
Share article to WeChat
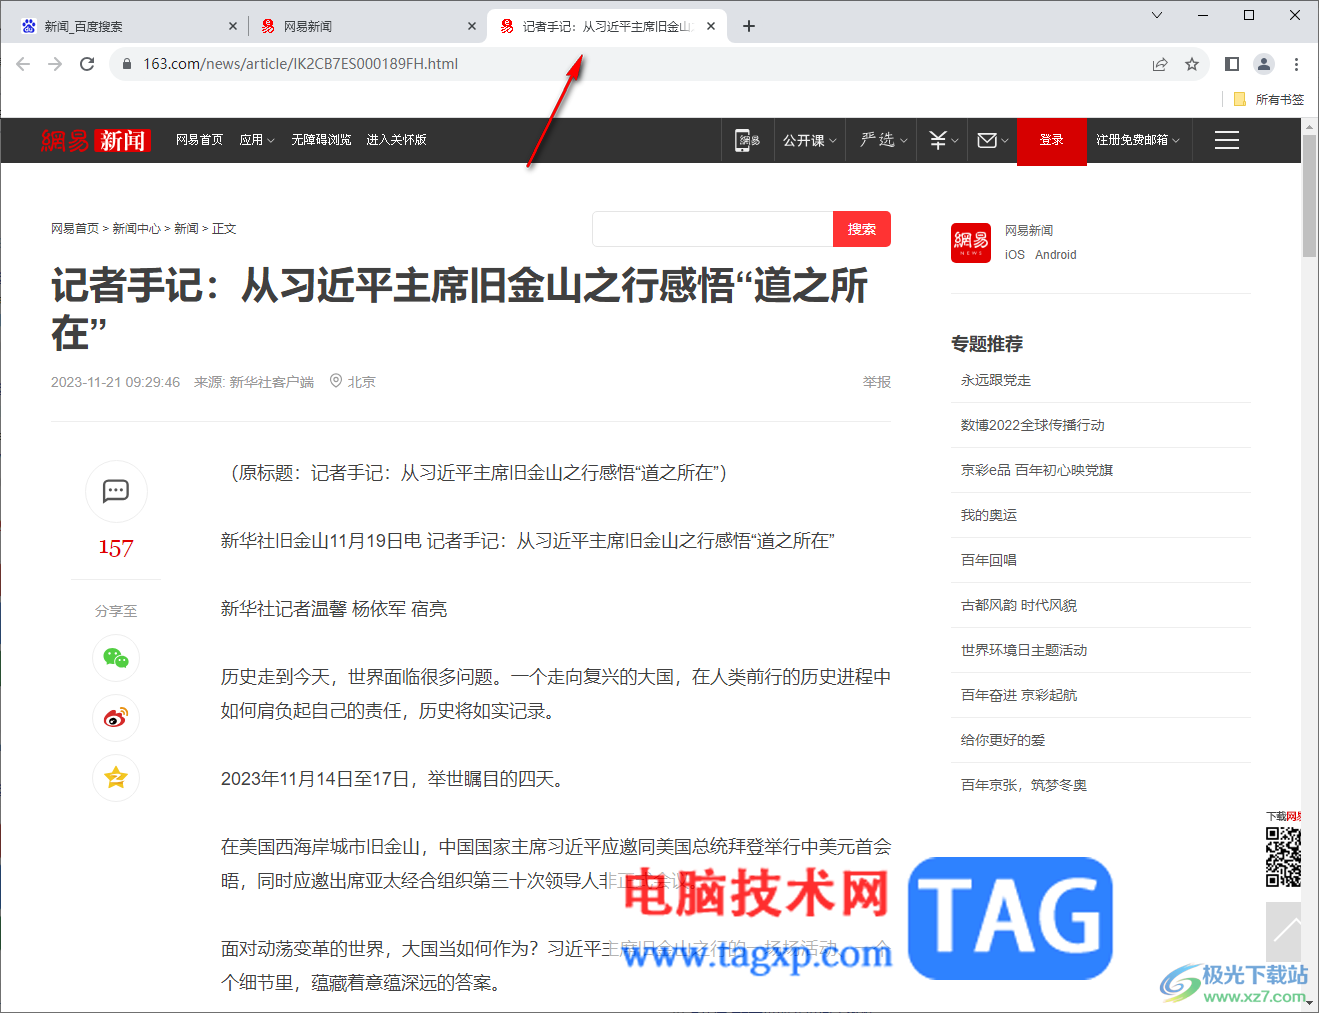116,658
